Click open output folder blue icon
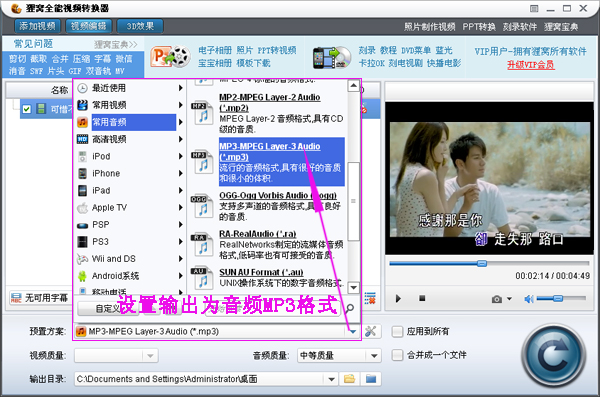The height and width of the screenshot is (397, 600). [x=371, y=379]
